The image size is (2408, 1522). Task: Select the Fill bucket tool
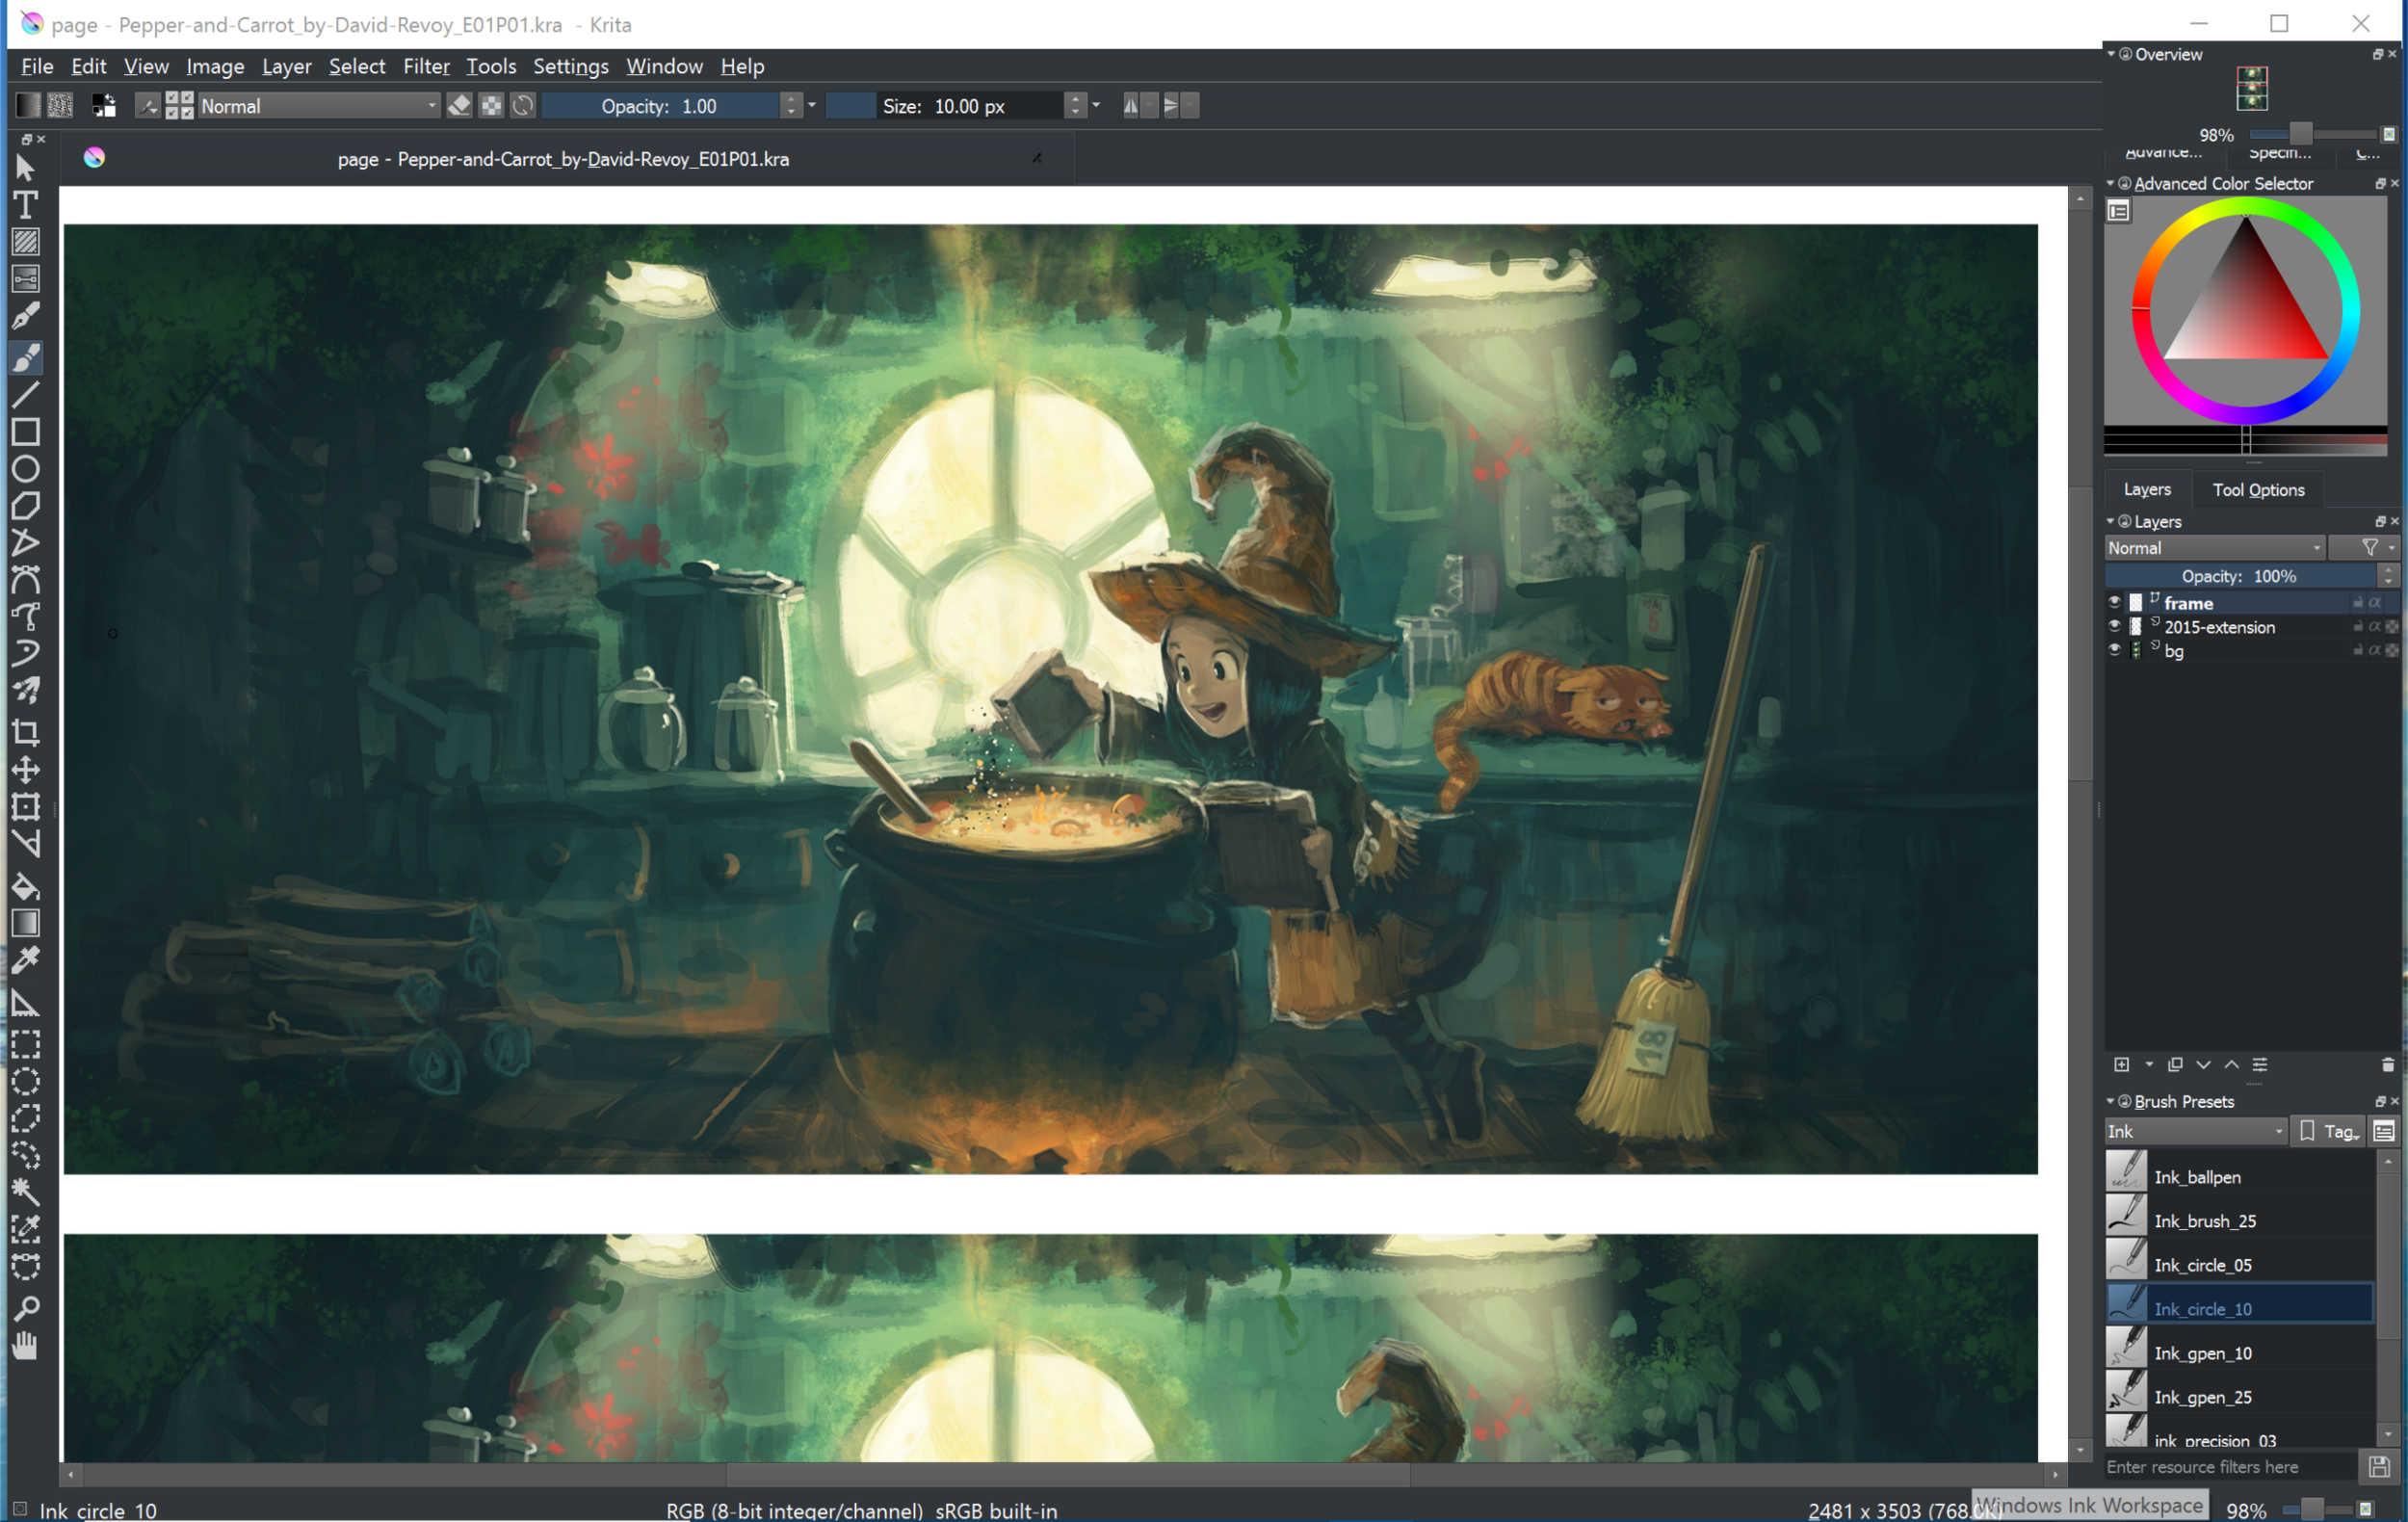(x=26, y=887)
